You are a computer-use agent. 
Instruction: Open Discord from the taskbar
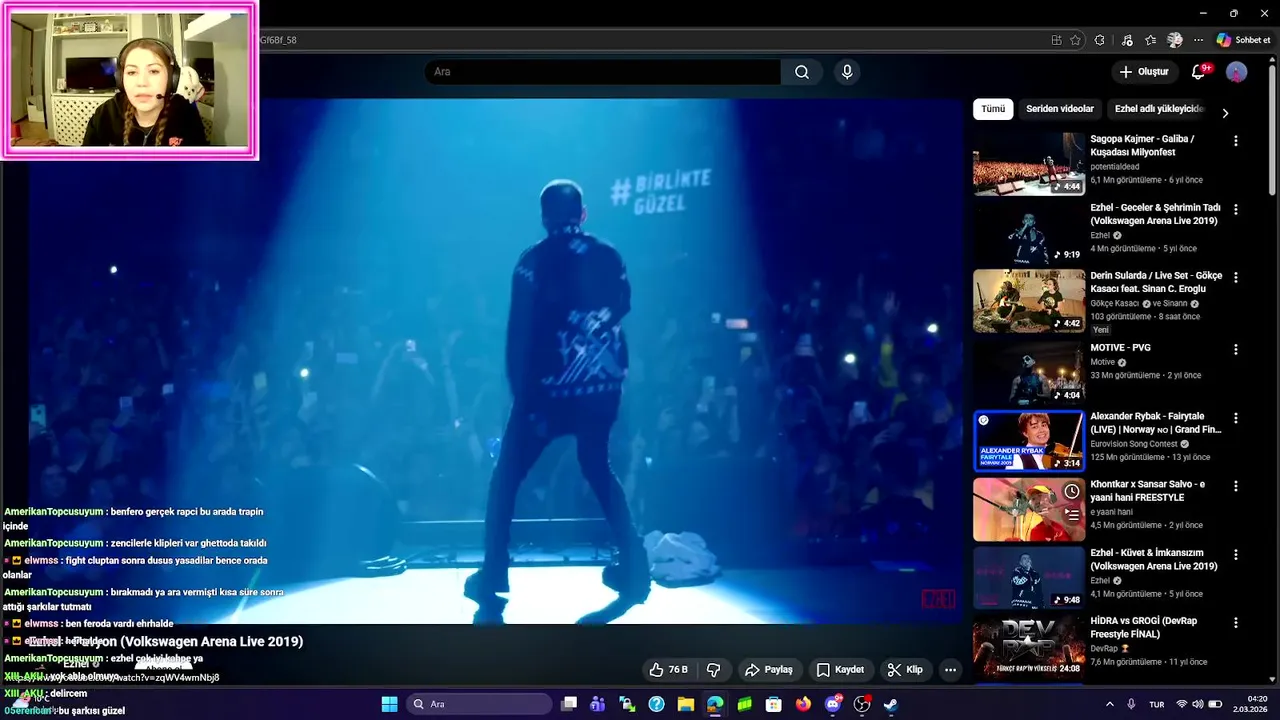pyautogui.click(x=833, y=704)
